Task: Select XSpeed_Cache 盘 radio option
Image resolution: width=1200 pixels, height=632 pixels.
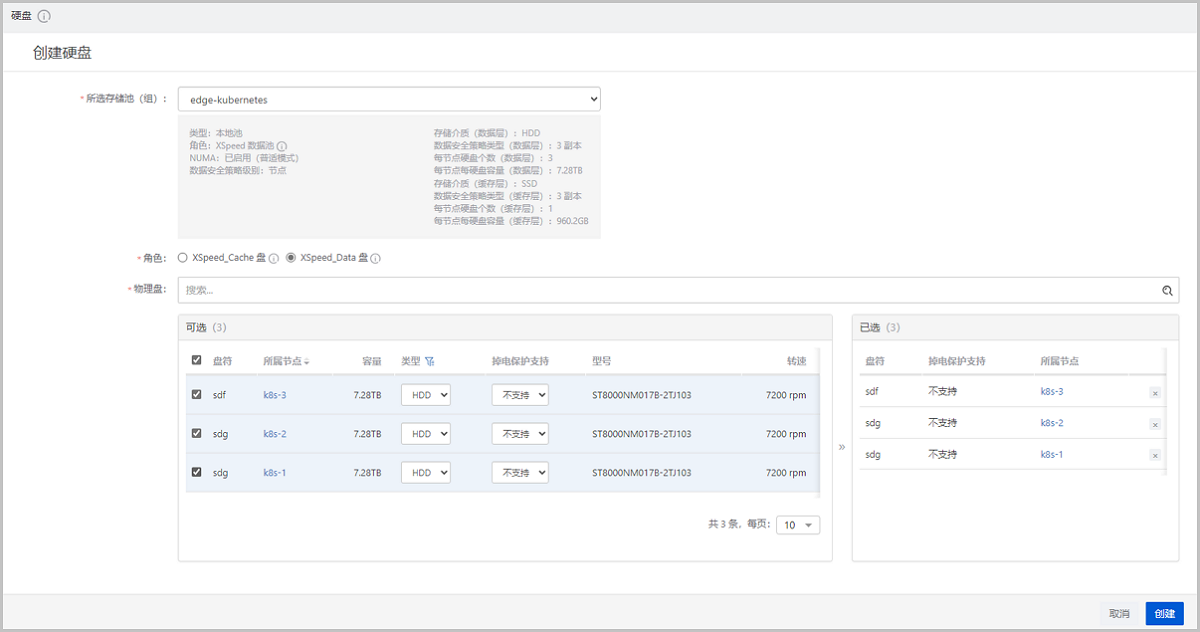Action: pos(182,257)
